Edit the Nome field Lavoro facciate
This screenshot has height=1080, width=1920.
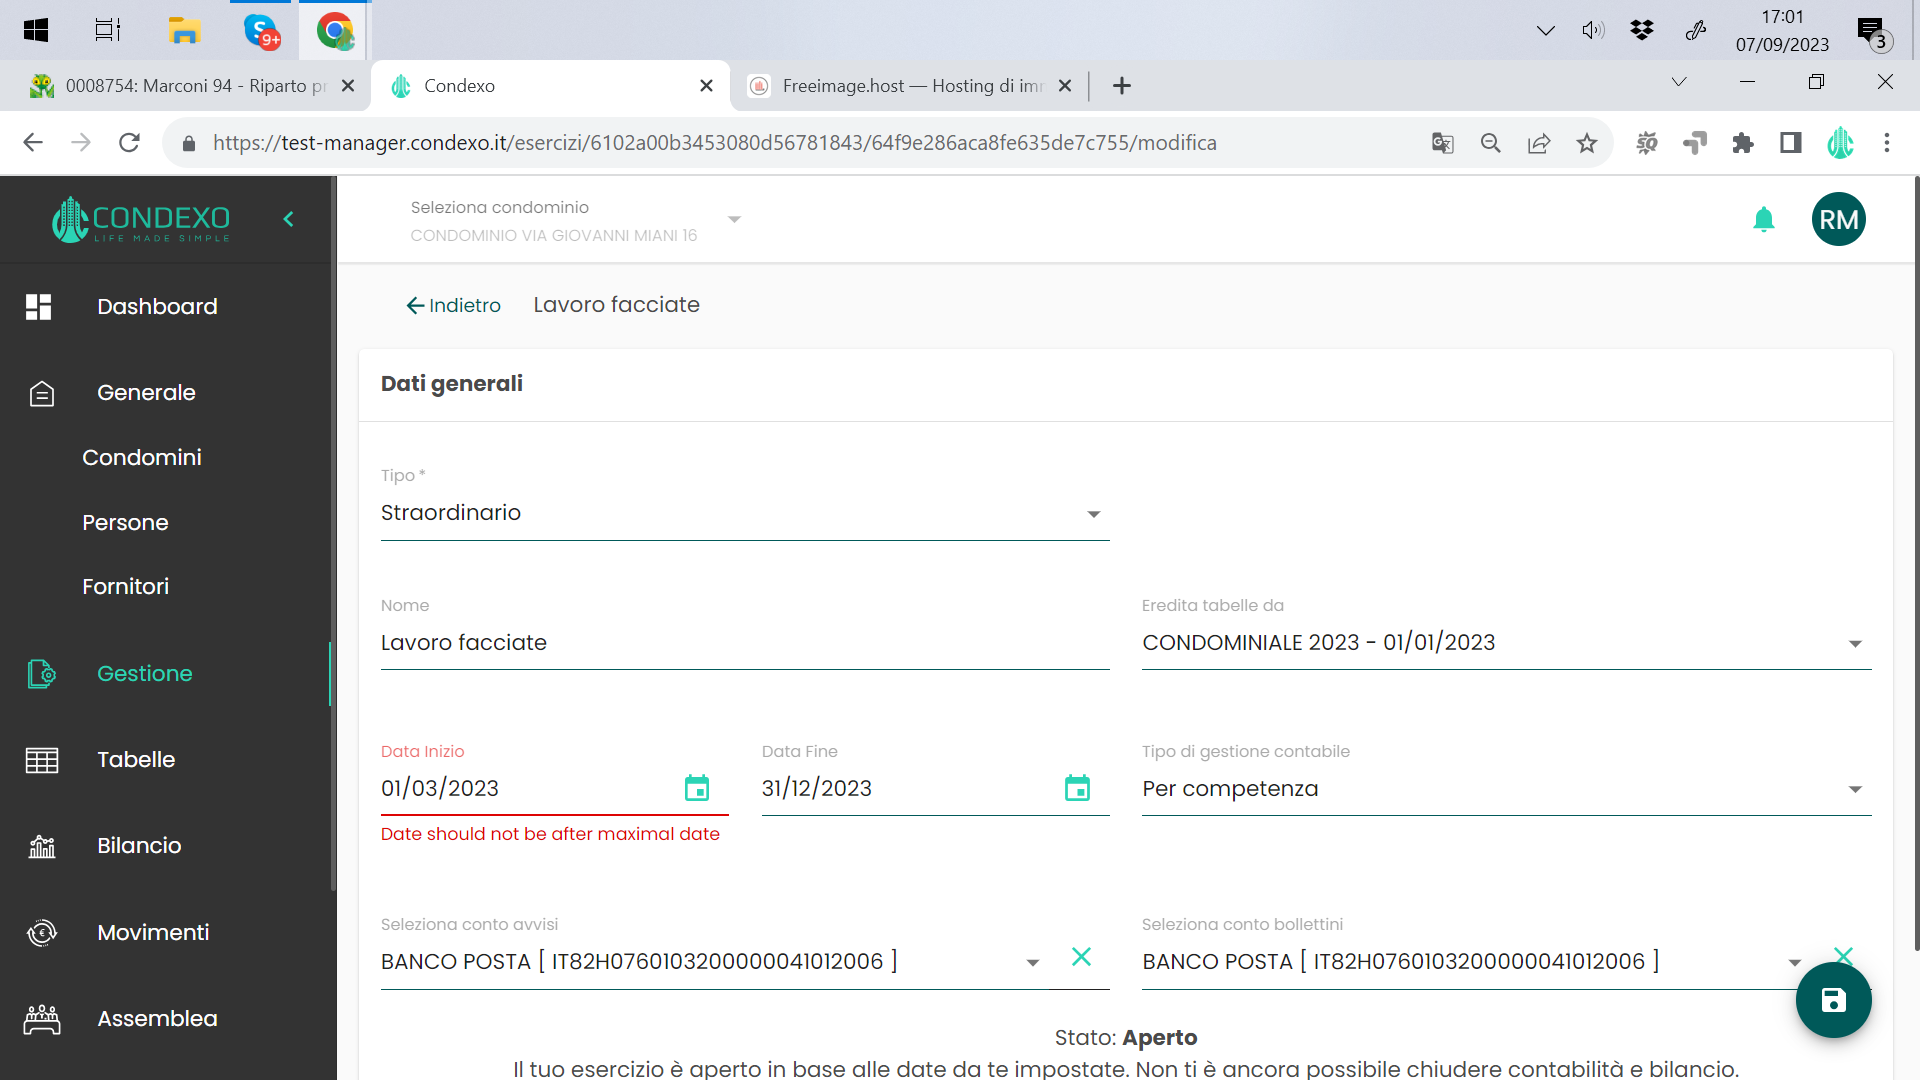tap(745, 643)
